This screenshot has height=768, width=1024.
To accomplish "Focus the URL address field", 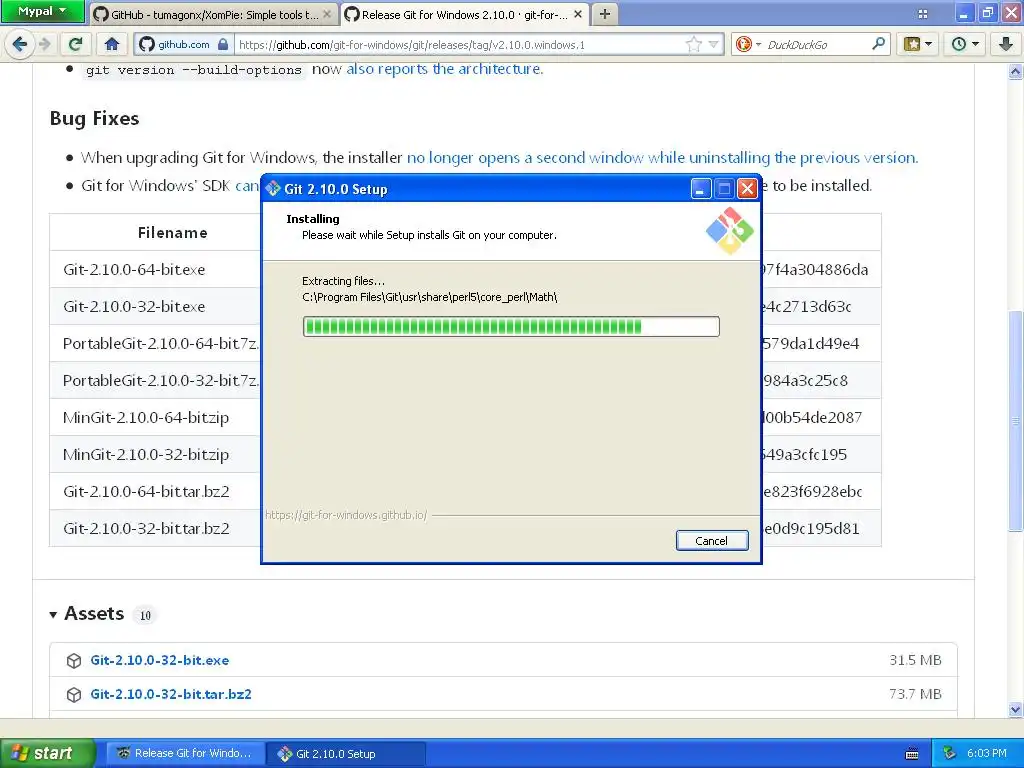I will 457,44.
